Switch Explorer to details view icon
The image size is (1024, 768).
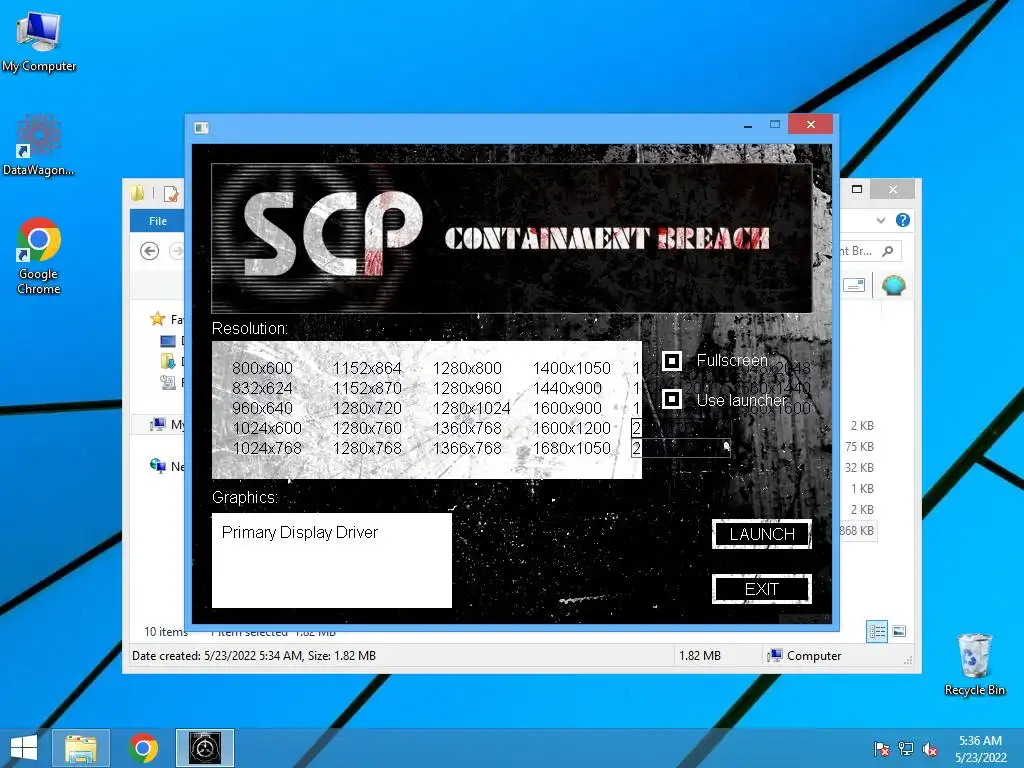click(877, 632)
